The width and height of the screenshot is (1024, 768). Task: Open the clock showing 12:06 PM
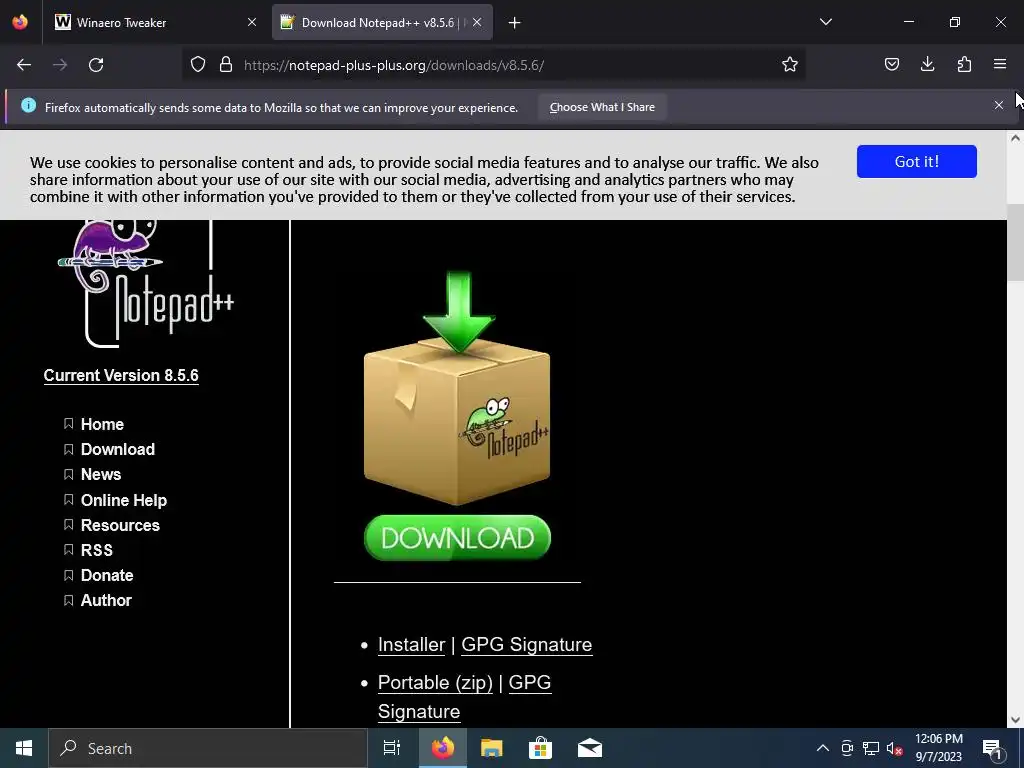(938, 748)
